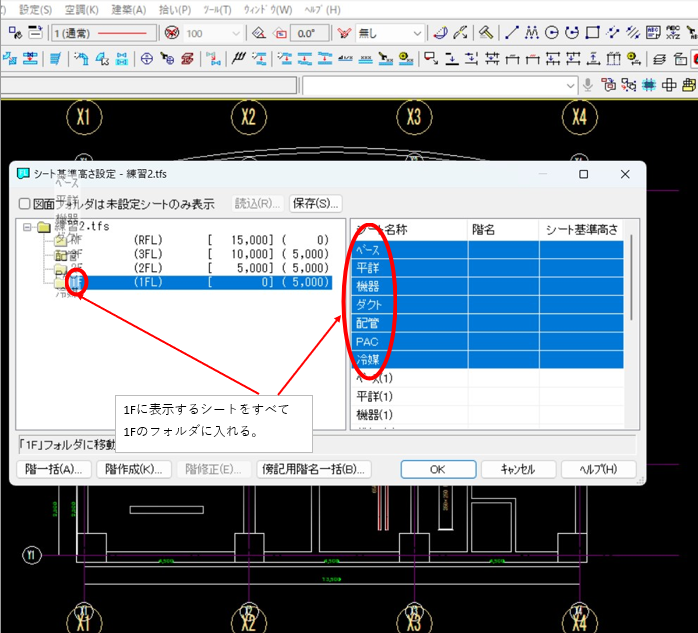Click the microphone icon in command bar
698x633 pixels.
[588, 85]
